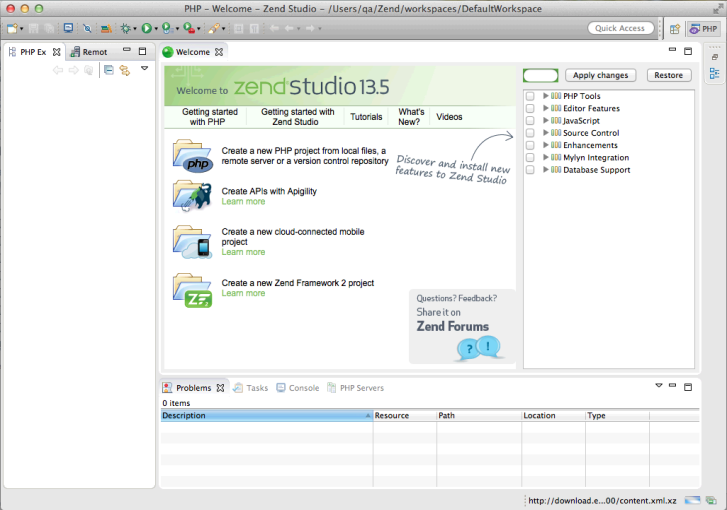Expand the Database Support tree node
The height and width of the screenshot is (510, 727).
(x=546, y=169)
